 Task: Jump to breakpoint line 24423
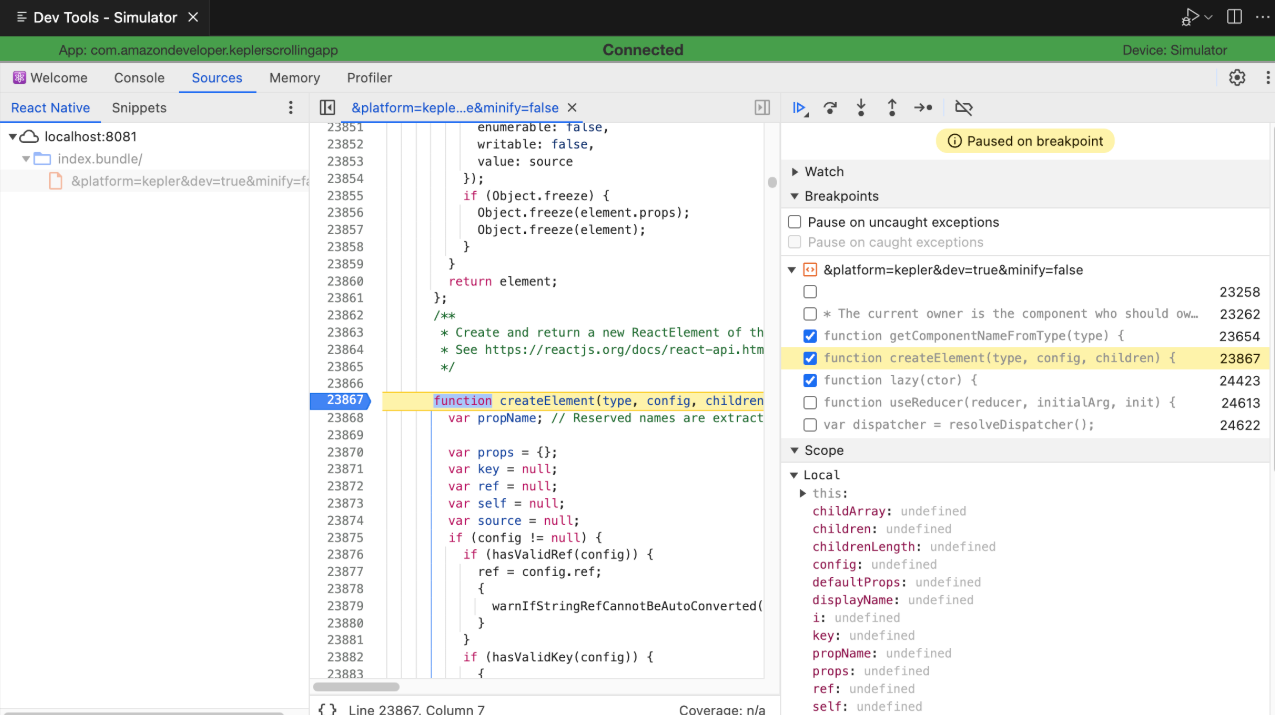(1240, 380)
